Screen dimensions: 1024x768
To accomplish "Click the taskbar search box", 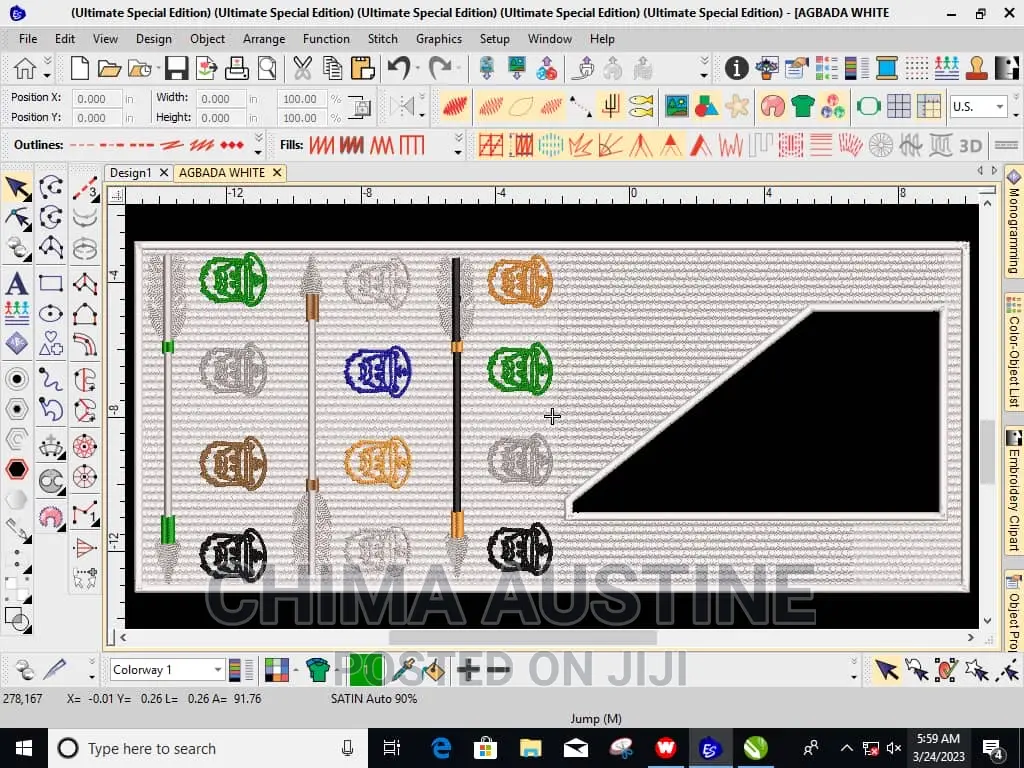I will (208, 748).
